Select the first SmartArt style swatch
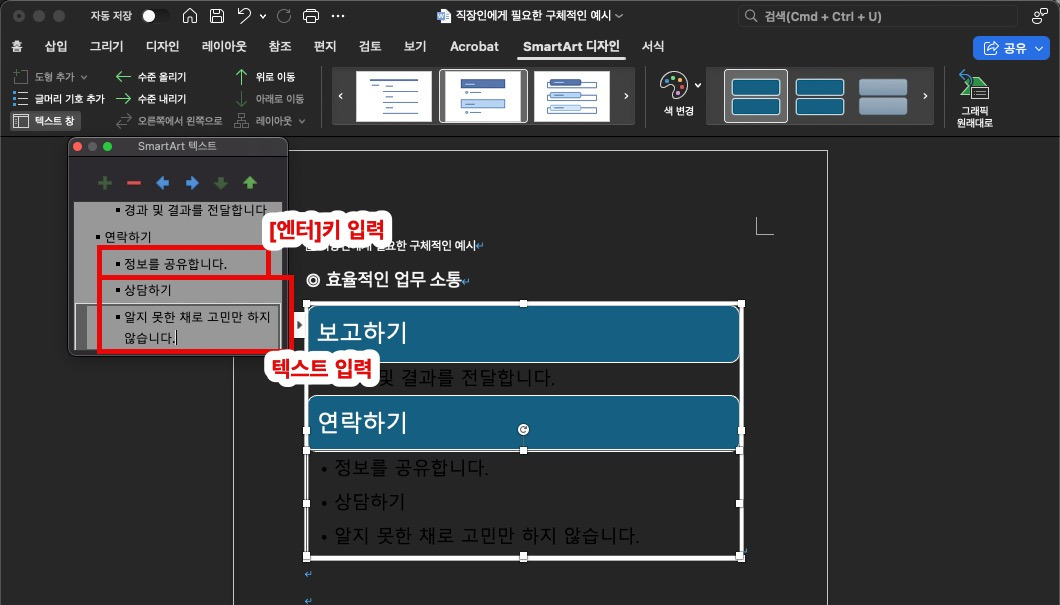 click(756, 96)
